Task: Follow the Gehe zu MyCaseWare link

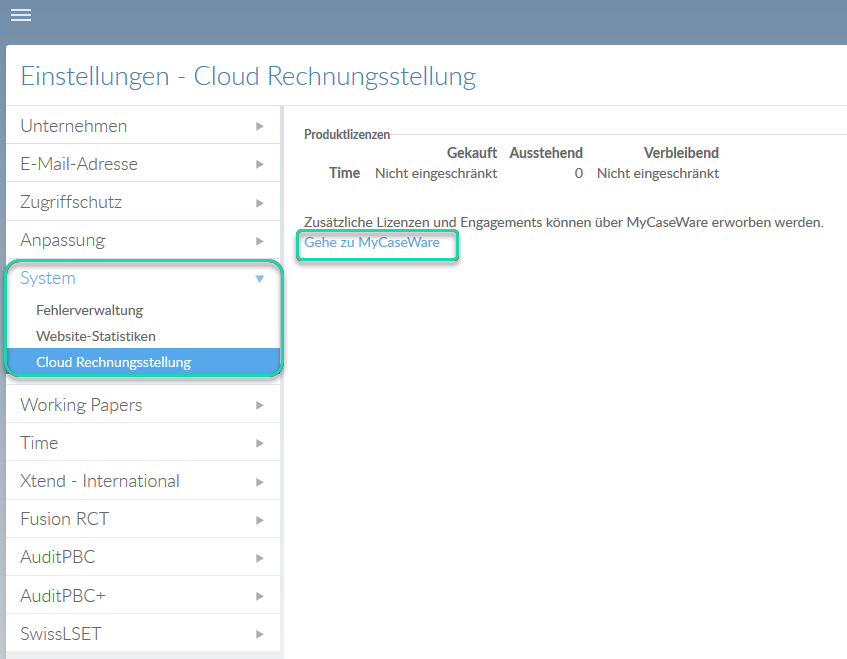Action: 371,242
